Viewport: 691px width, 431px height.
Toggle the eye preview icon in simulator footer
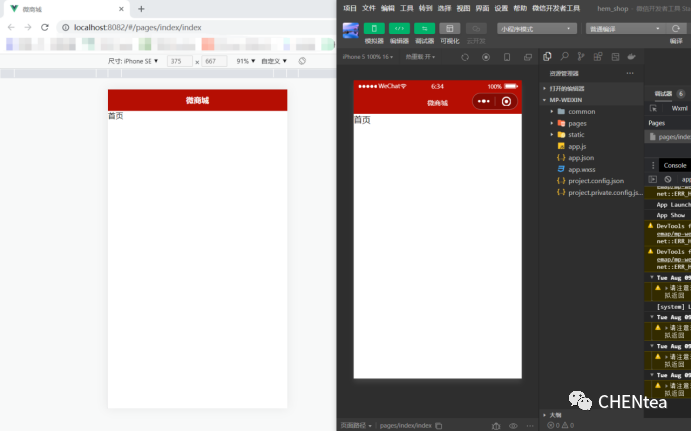[513, 426]
